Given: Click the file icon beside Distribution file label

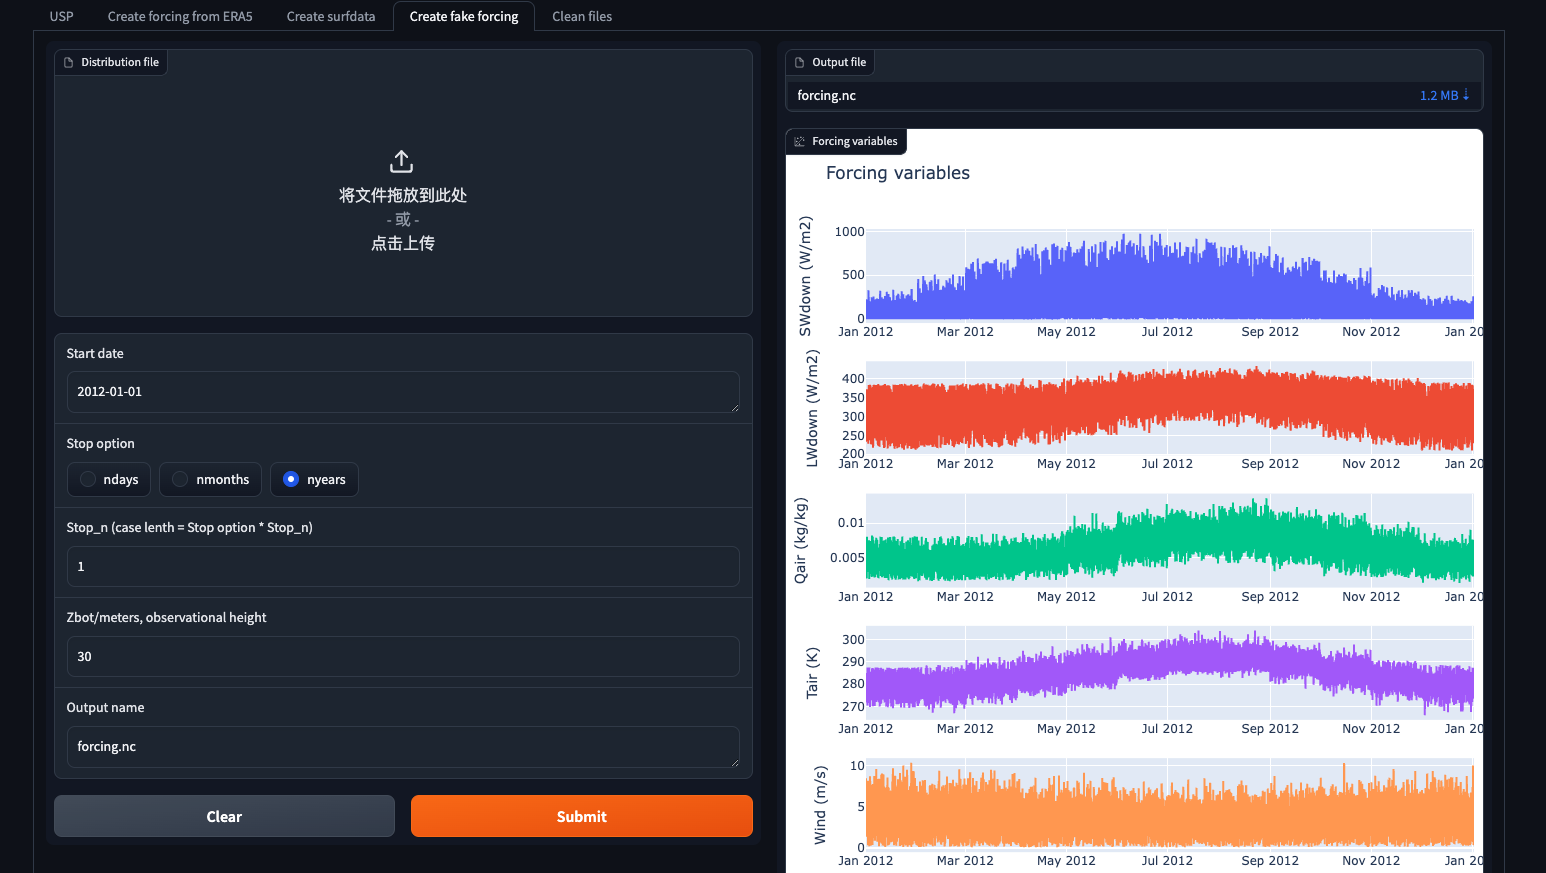Looking at the screenshot, I should [x=69, y=62].
